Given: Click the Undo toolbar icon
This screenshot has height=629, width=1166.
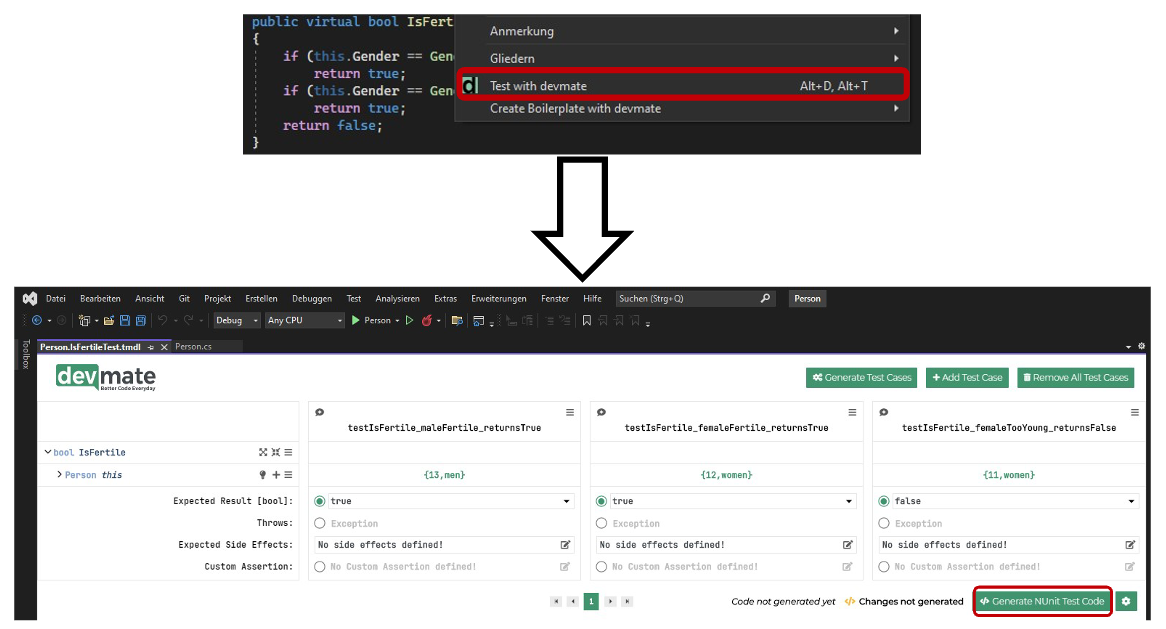Looking at the screenshot, I should (x=162, y=320).
